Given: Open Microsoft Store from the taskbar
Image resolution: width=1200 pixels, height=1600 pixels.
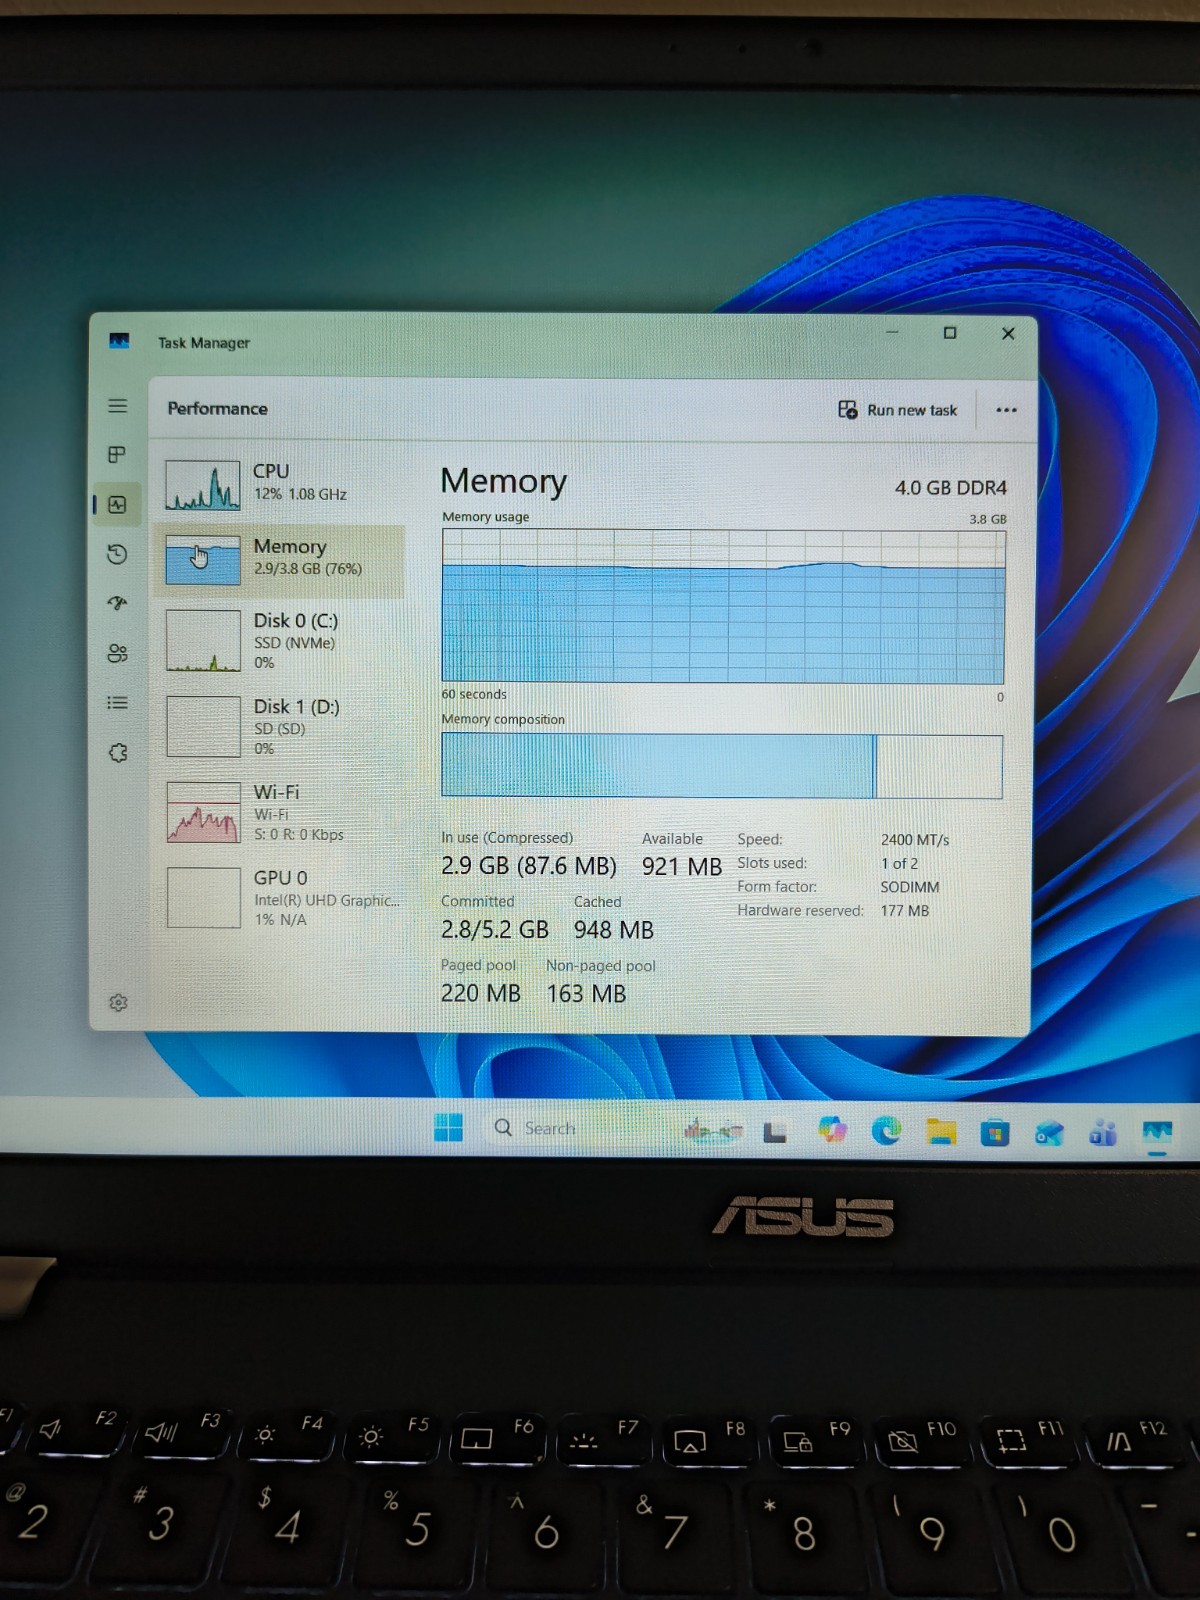Looking at the screenshot, I should 995,1133.
